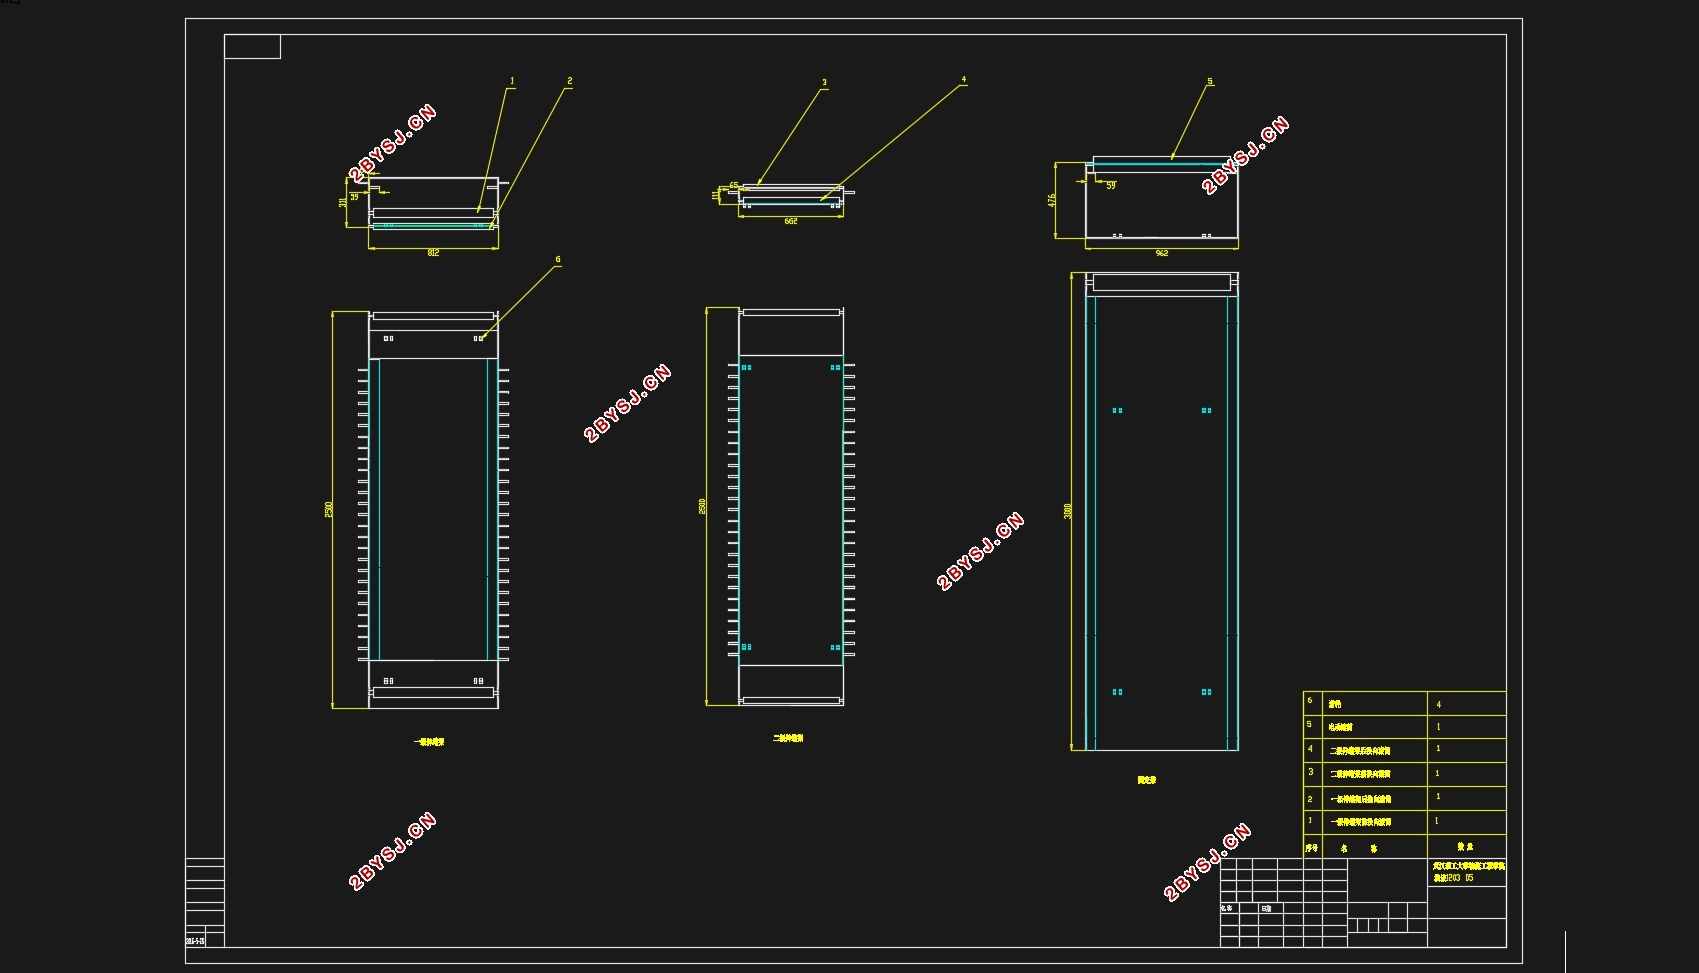Click the 662 width dimension text
Image resolution: width=1699 pixels, height=973 pixels.
791,221
